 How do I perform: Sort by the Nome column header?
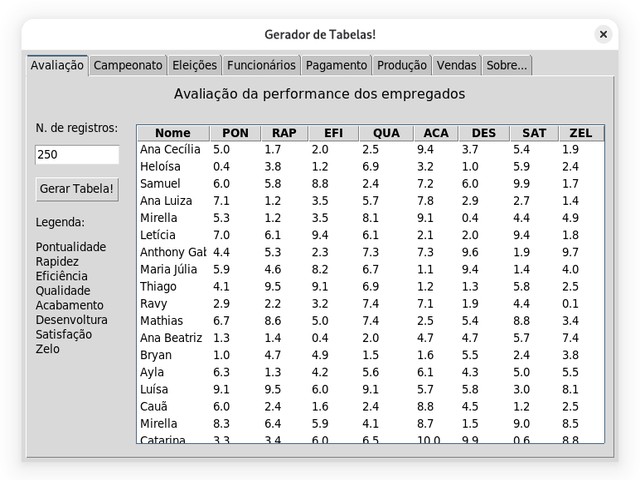(173, 133)
